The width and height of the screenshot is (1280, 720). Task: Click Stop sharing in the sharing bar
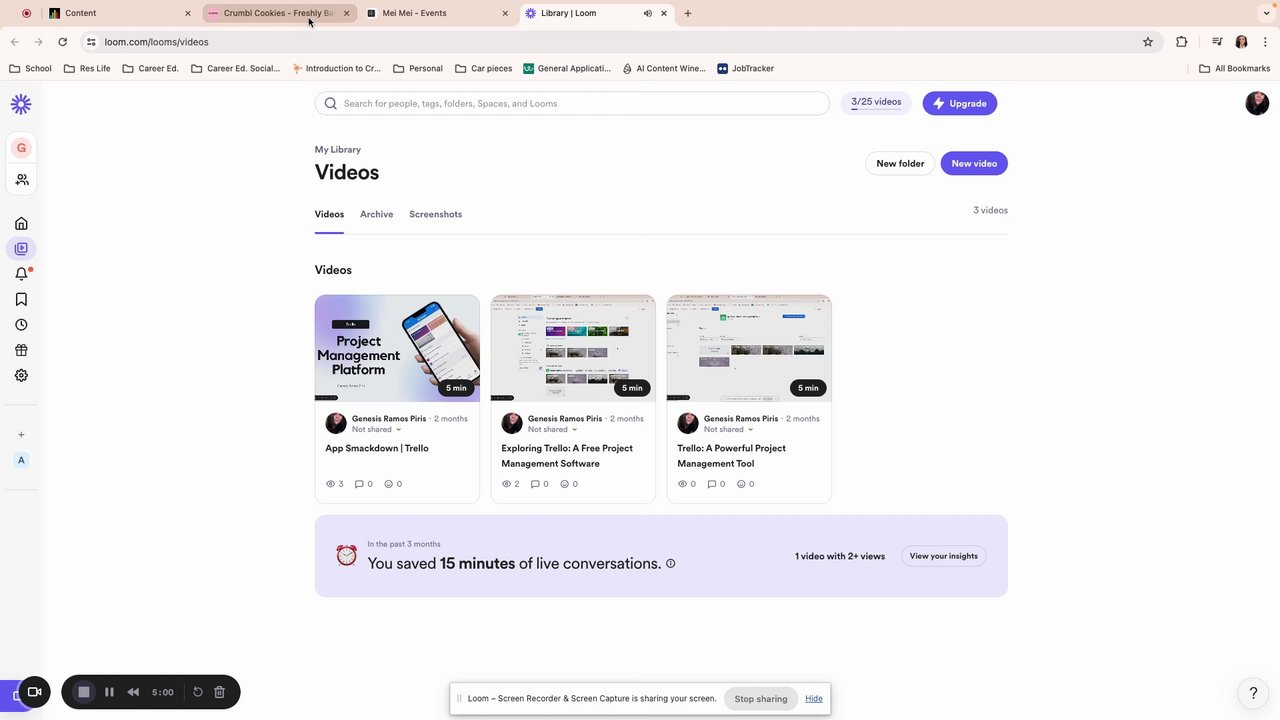point(761,699)
